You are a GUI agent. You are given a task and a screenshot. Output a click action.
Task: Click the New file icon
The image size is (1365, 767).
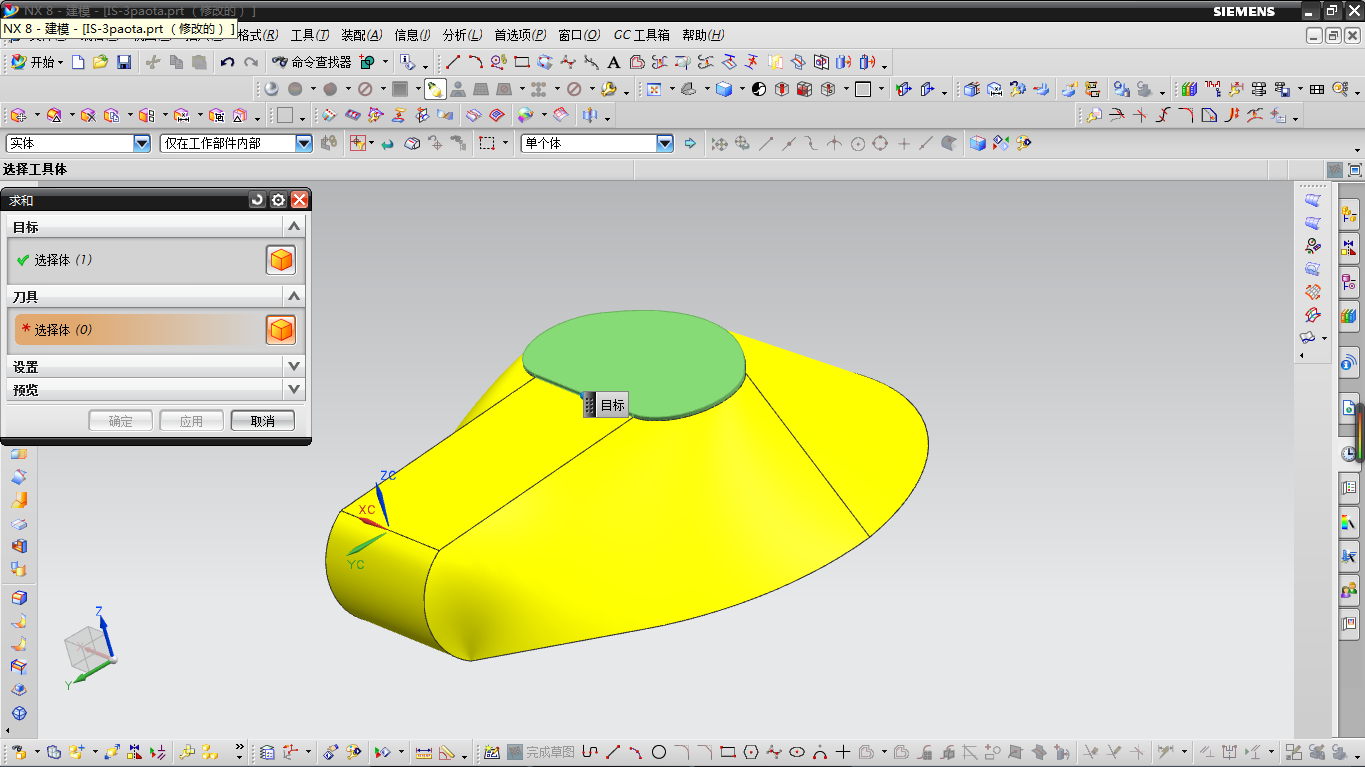[79, 62]
